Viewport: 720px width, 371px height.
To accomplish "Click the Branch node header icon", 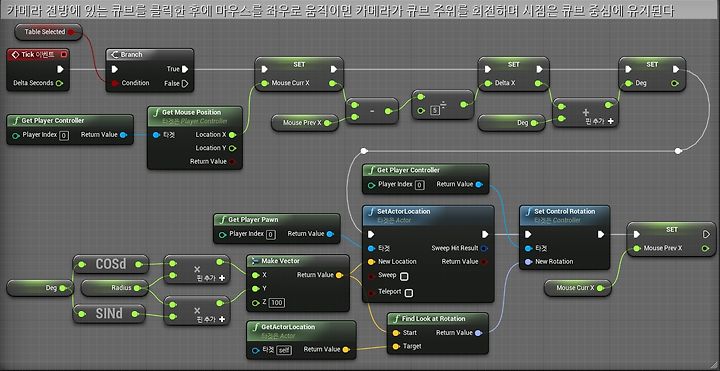I will [x=114, y=55].
